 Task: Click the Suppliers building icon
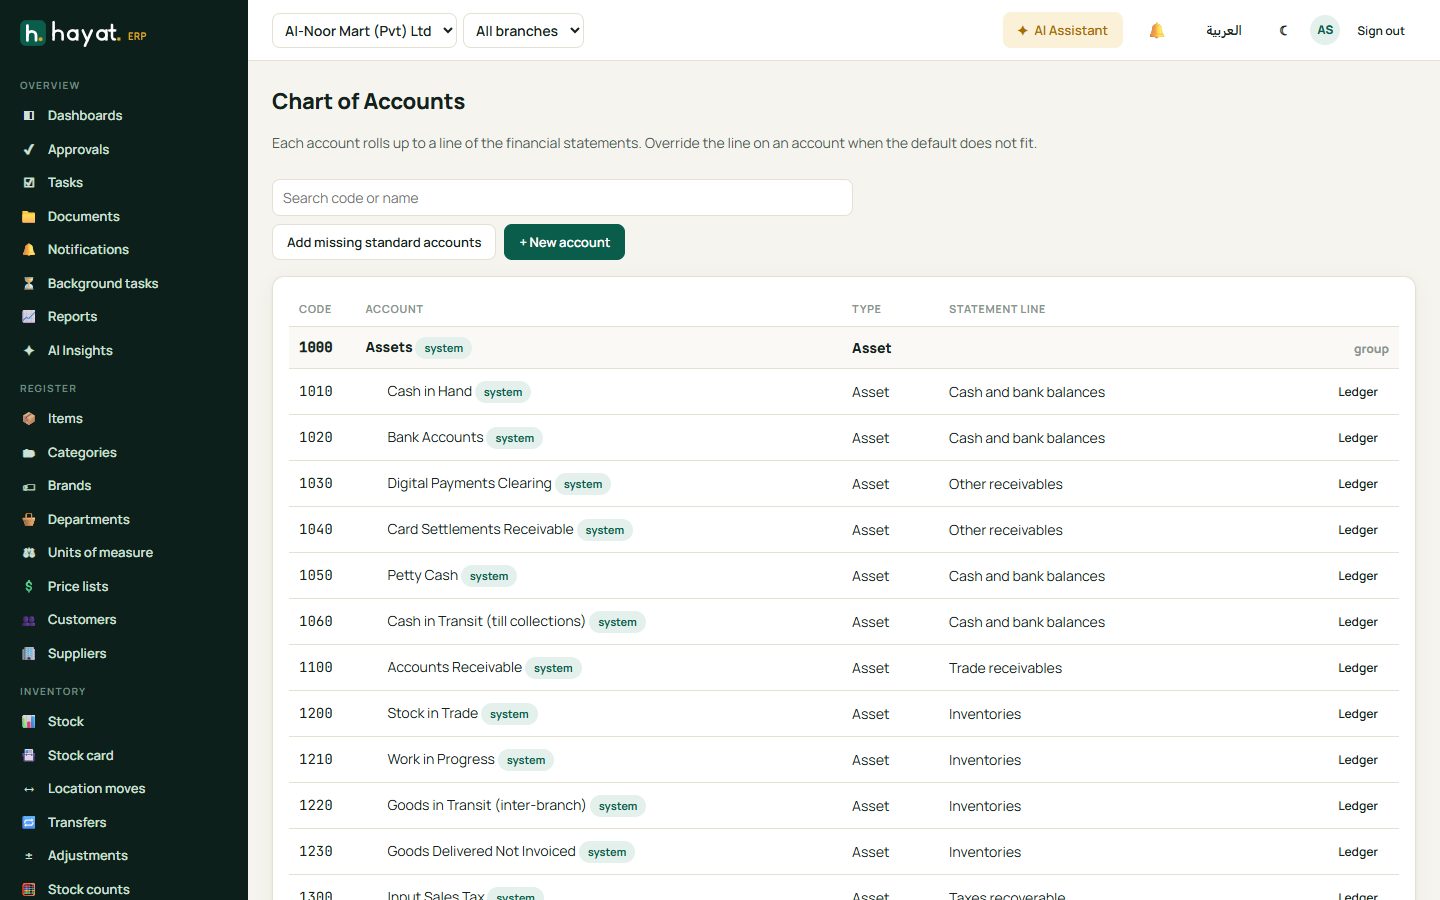[x=29, y=654]
